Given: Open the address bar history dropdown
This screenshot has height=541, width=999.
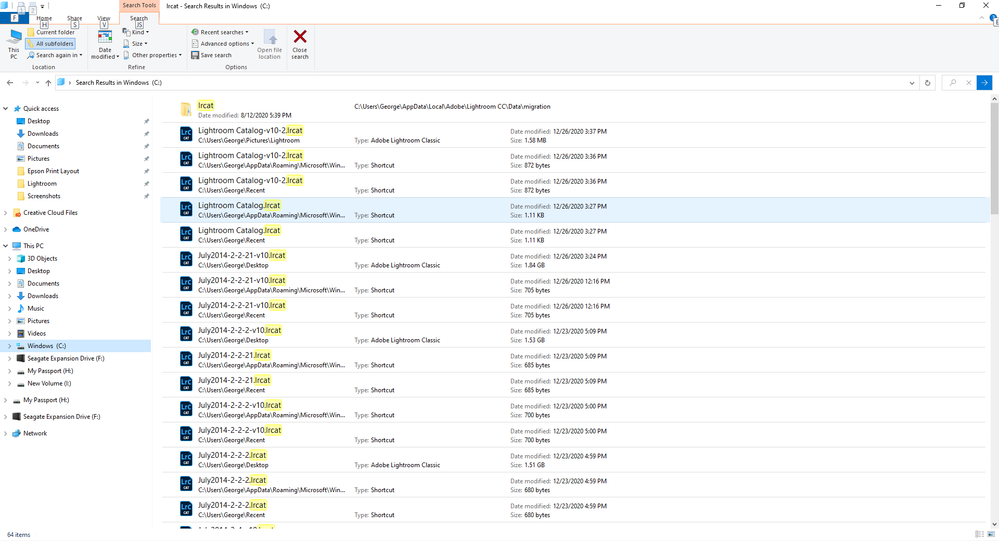Looking at the screenshot, I should [x=912, y=83].
